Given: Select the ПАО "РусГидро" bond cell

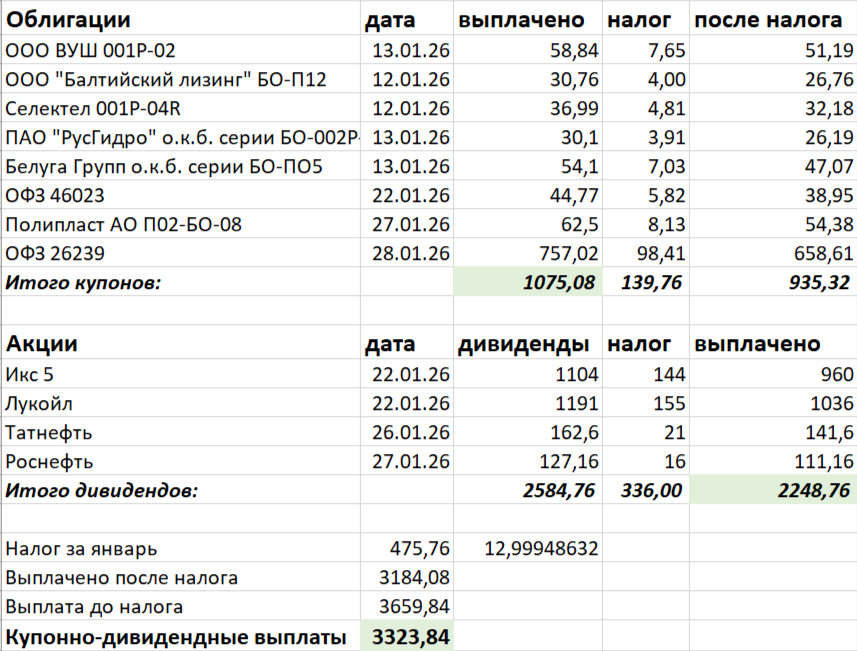Looking at the screenshot, I should tap(181, 137).
